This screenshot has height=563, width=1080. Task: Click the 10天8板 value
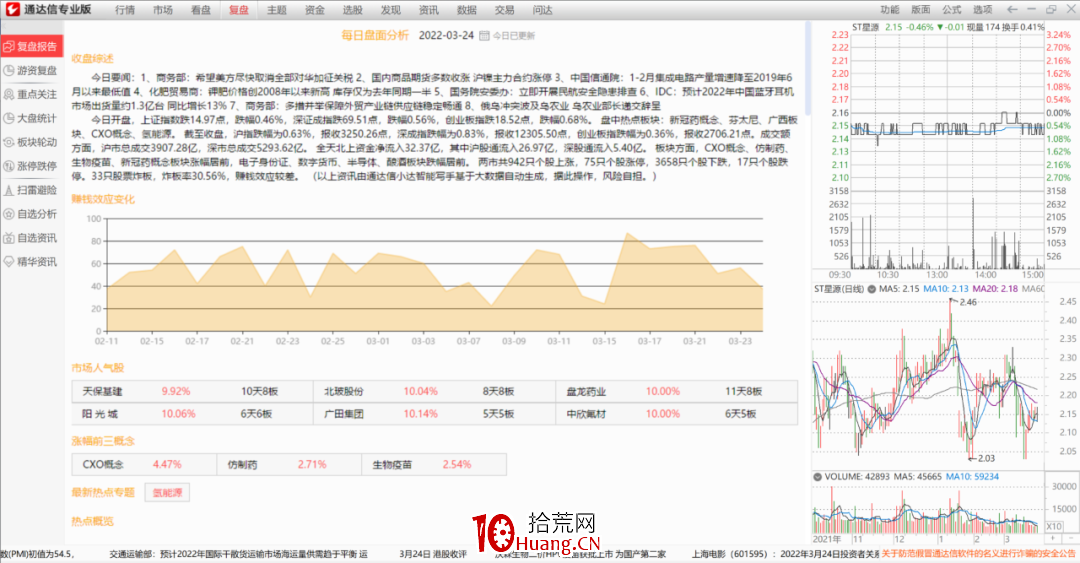coord(260,391)
